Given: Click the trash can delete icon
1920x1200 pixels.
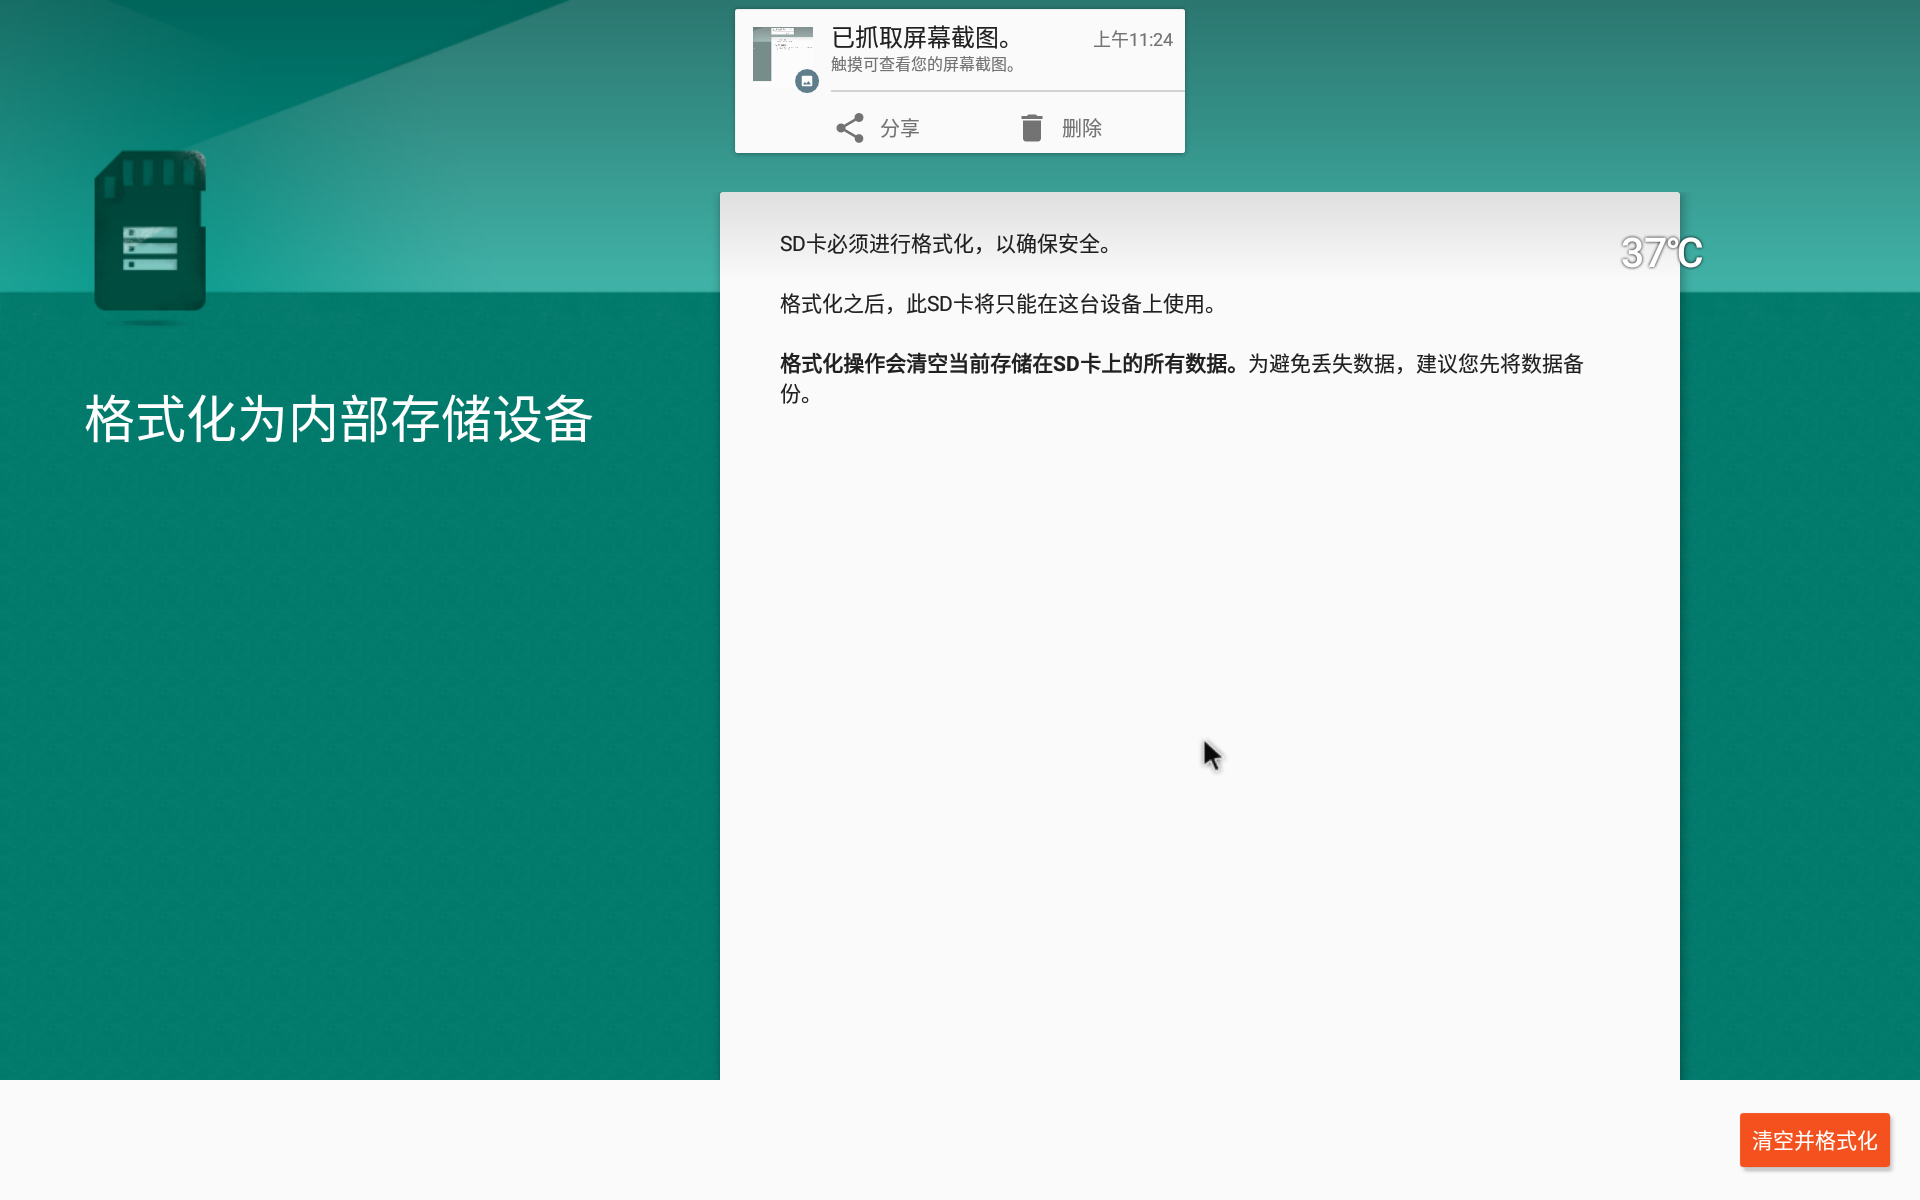Looking at the screenshot, I should (1031, 128).
